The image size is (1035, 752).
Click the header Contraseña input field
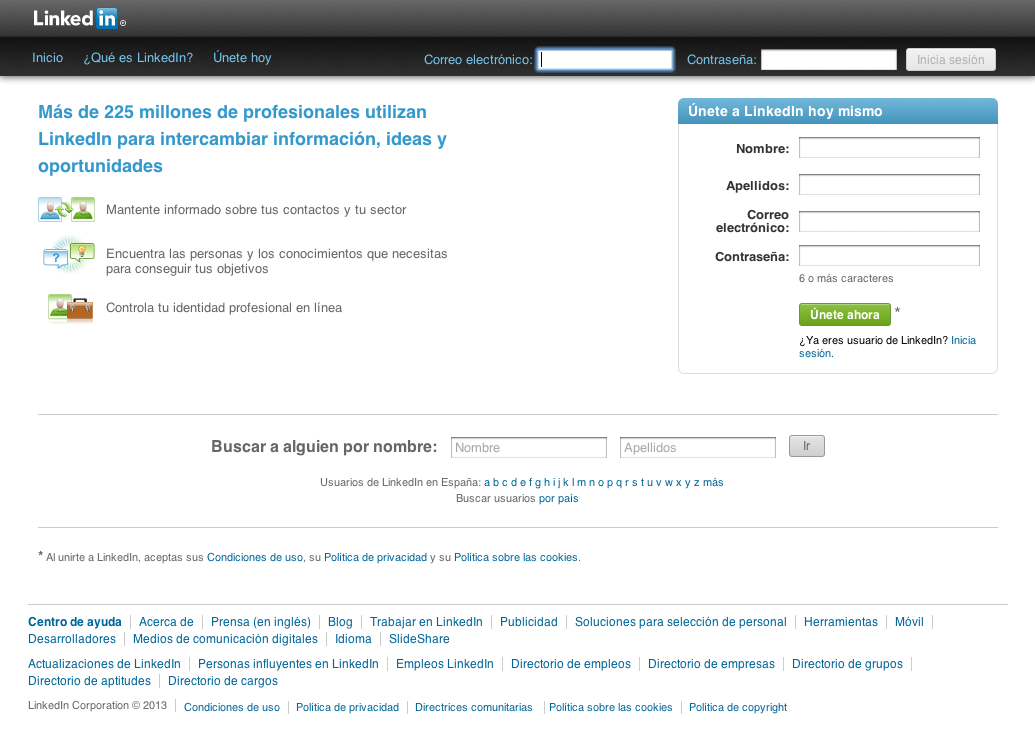pyautogui.click(x=828, y=60)
